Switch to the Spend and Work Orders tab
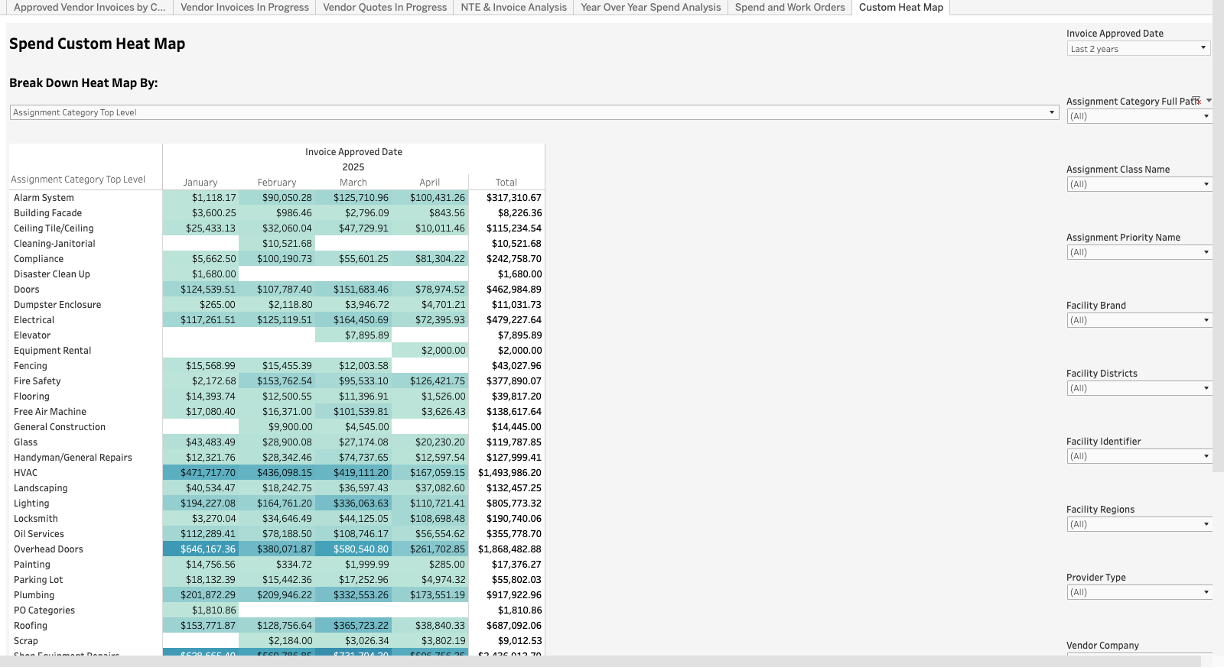Viewport: 1224px width, 668px height. pyautogui.click(x=789, y=7)
